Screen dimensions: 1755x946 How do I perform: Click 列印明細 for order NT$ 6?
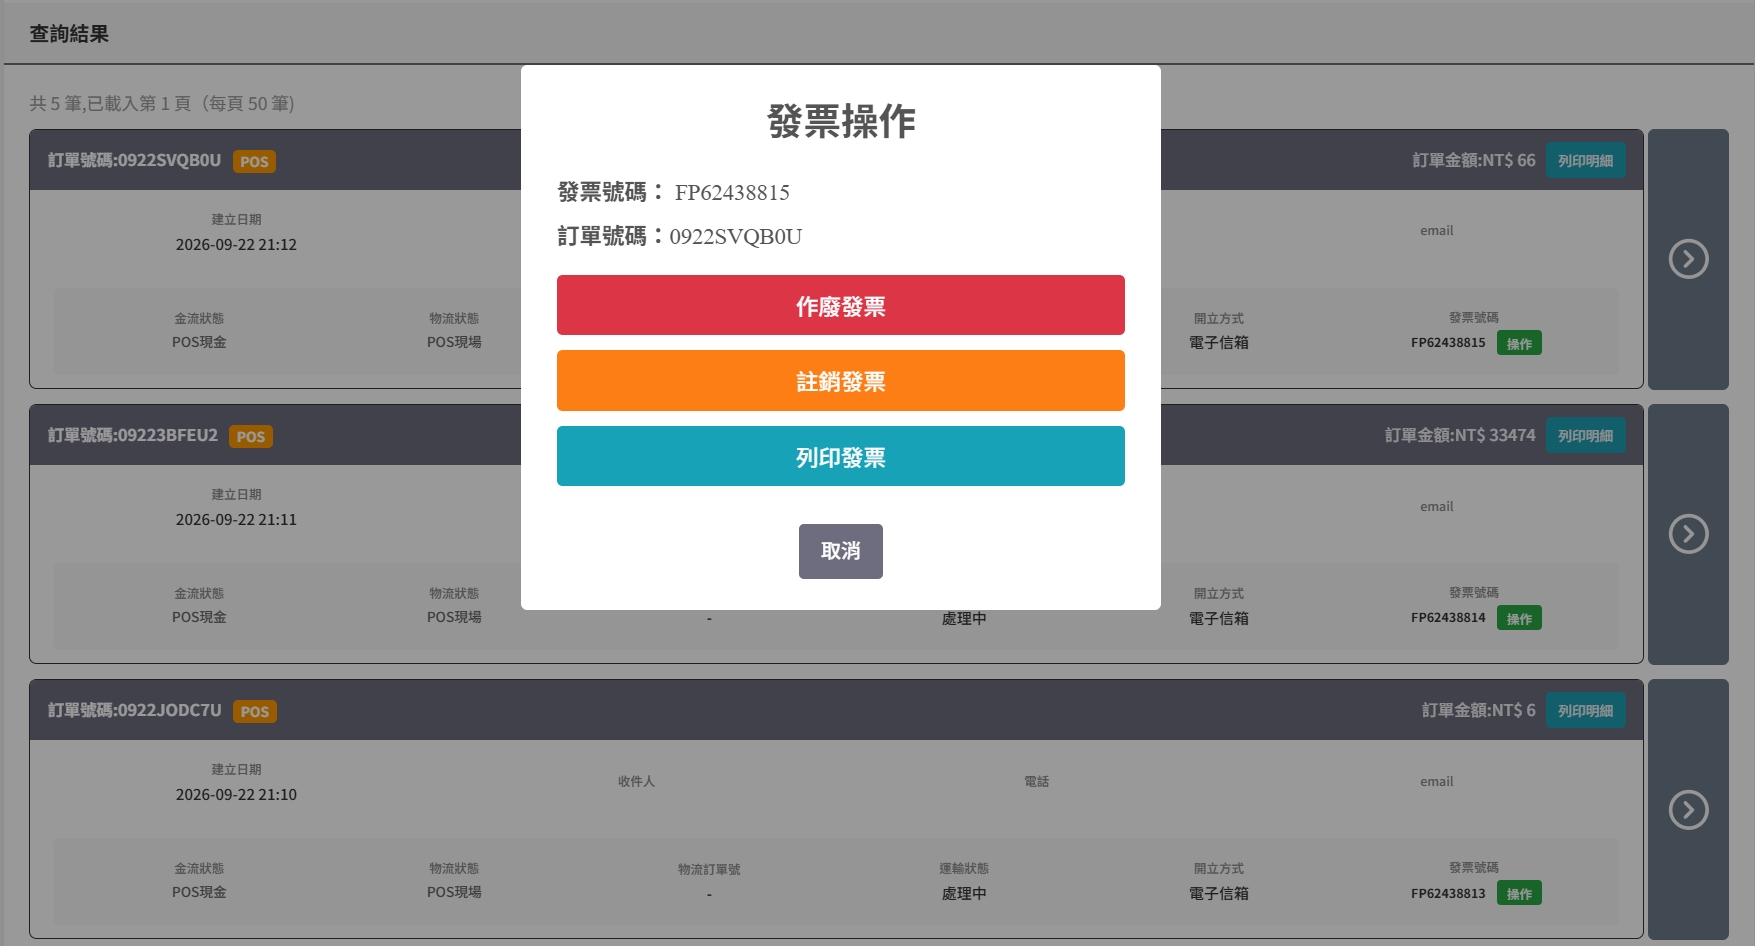pyautogui.click(x=1585, y=710)
